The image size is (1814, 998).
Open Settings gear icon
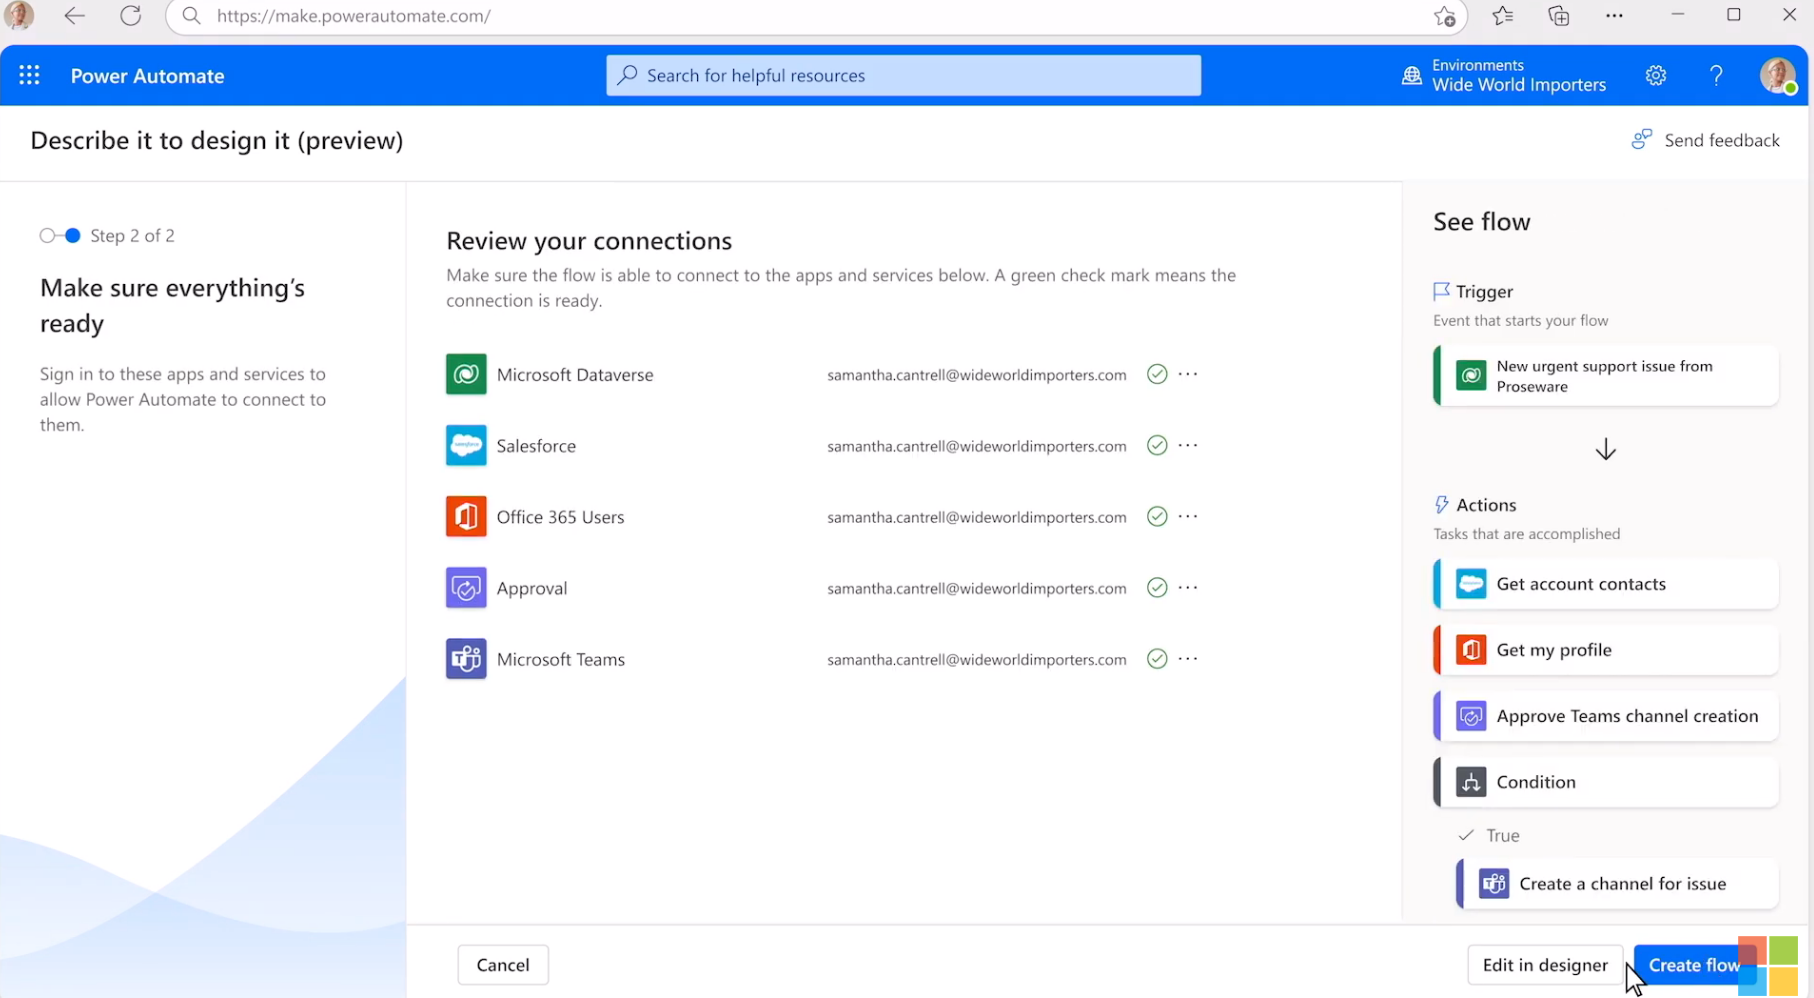point(1656,75)
